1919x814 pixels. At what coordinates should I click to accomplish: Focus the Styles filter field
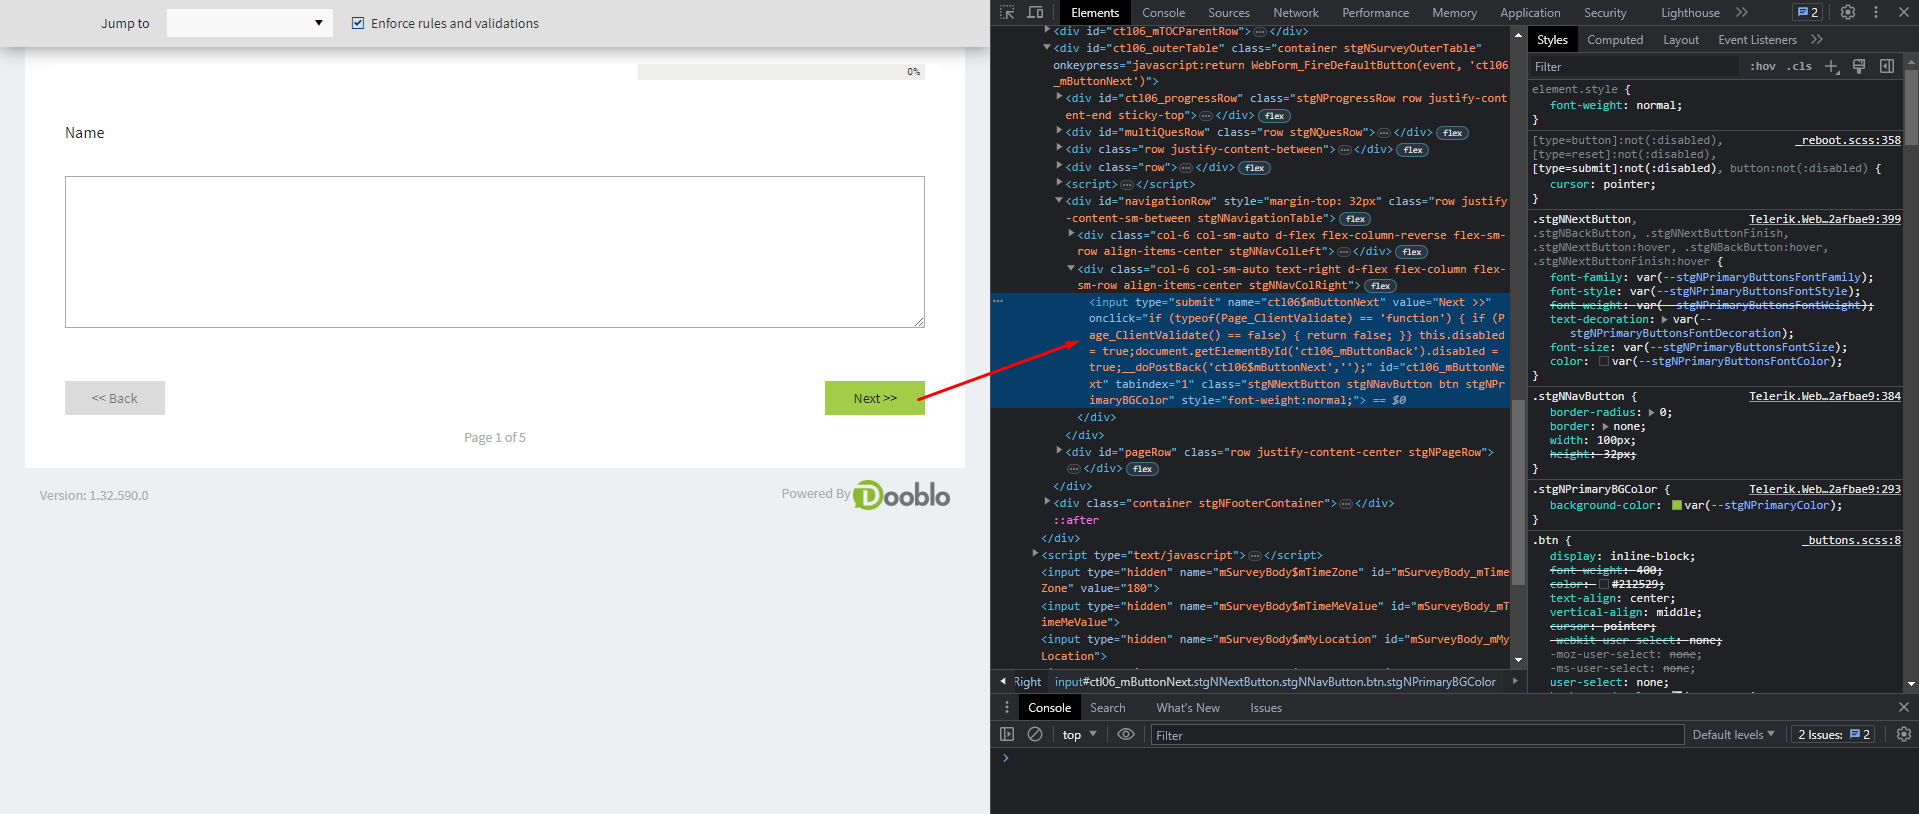pyautogui.click(x=1634, y=66)
